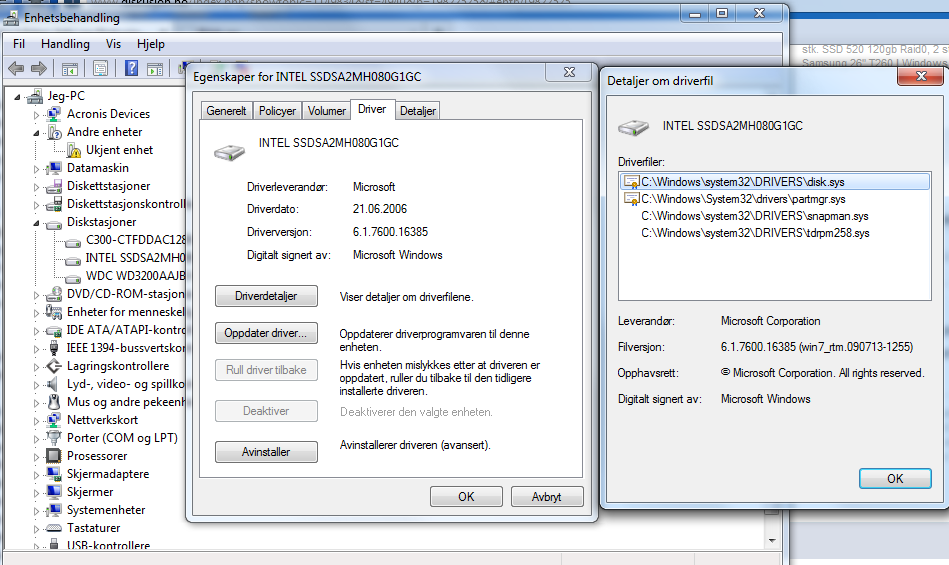Click the Back arrow toolbar icon

[x=16, y=69]
